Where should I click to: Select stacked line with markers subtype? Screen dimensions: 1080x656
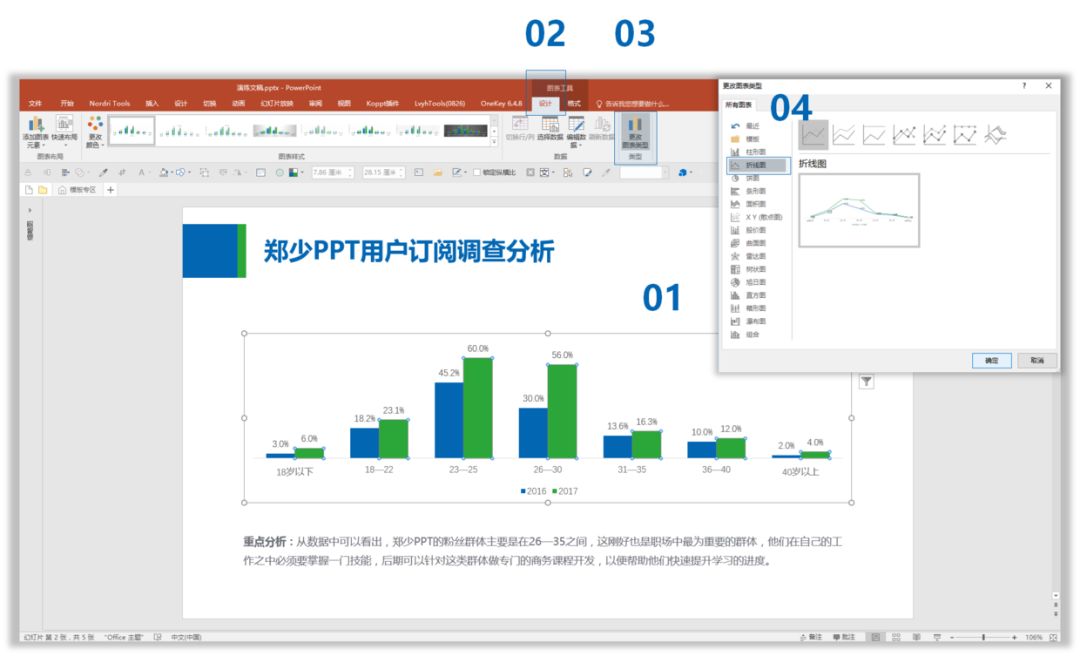click(x=934, y=134)
